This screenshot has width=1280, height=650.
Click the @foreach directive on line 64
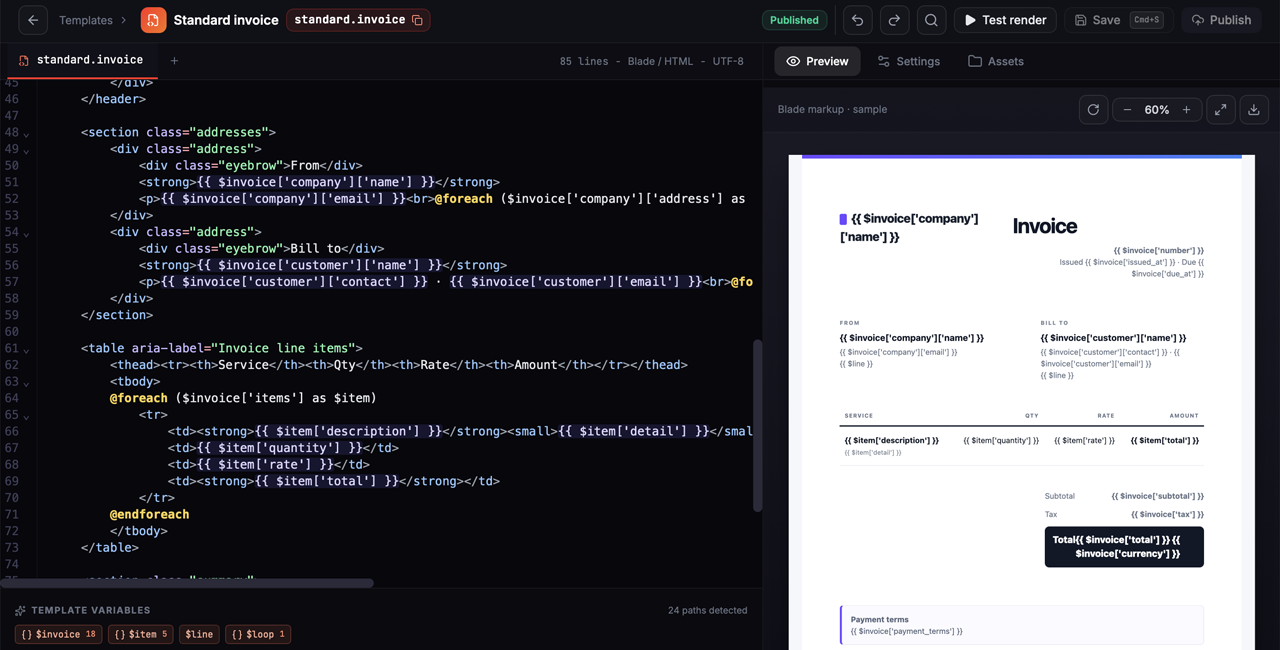coord(139,398)
